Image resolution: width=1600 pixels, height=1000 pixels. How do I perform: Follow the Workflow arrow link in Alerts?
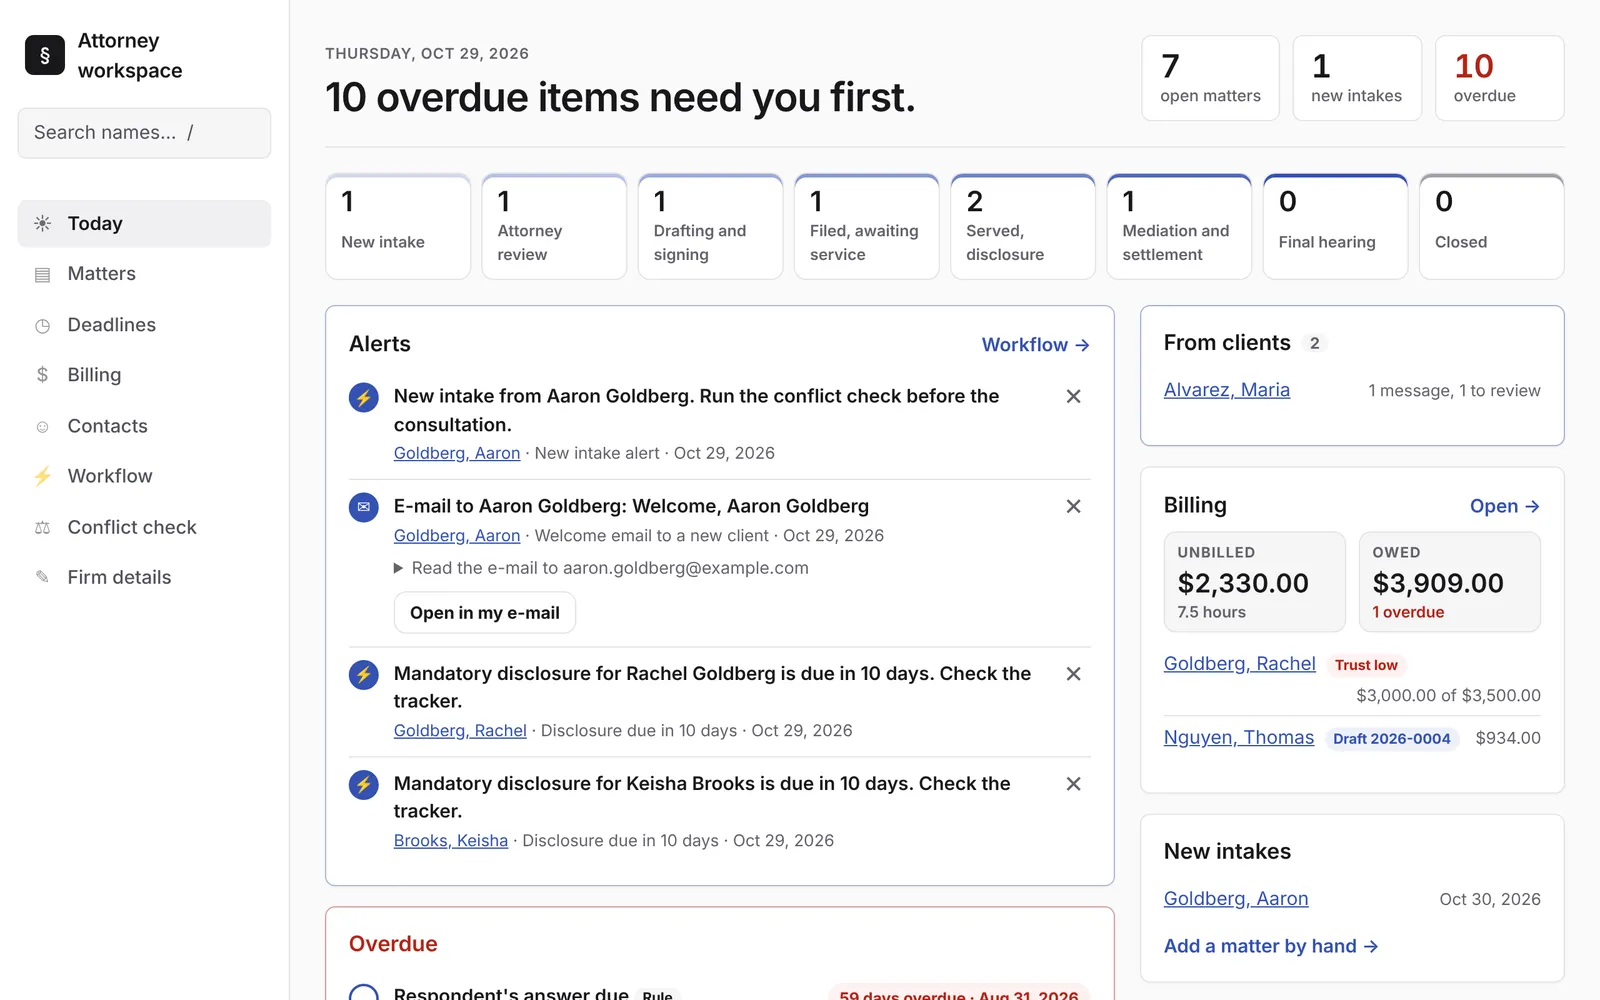1035,345
